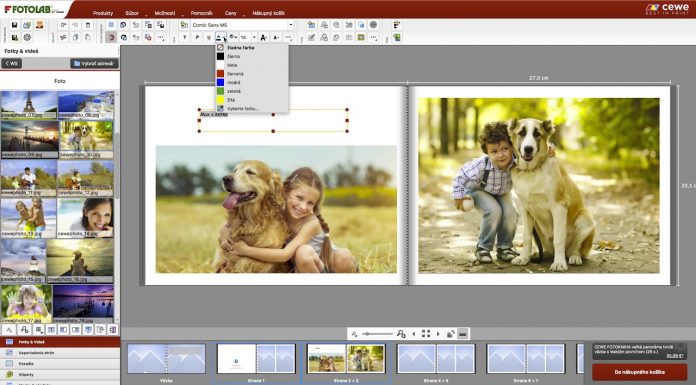Switch to Usporiadania strán panel
The width and height of the screenshot is (696, 385).
click(x=60, y=353)
